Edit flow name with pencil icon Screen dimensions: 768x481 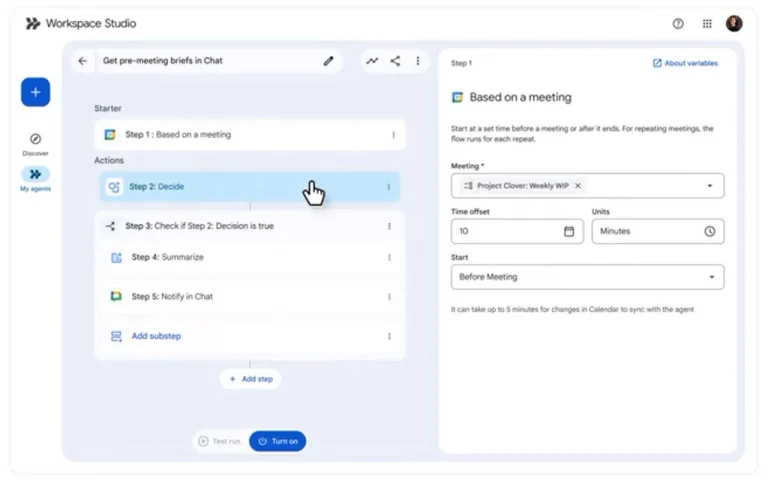pos(328,61)
